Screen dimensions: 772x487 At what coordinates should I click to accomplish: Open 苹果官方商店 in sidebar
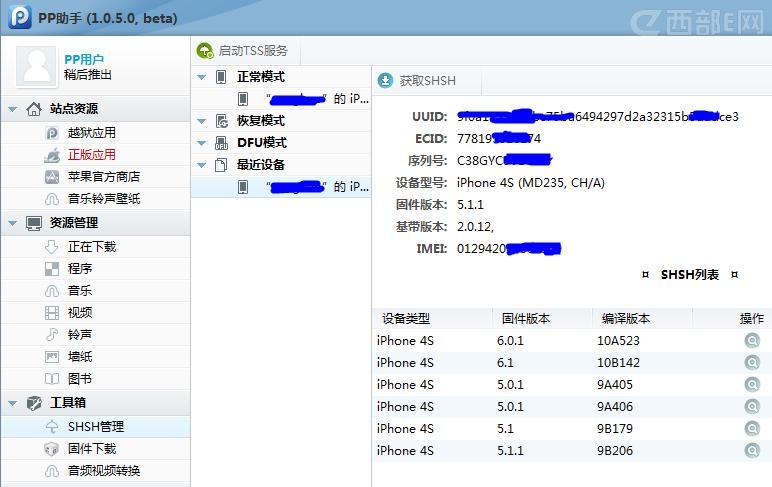click(x=104, y=177)
